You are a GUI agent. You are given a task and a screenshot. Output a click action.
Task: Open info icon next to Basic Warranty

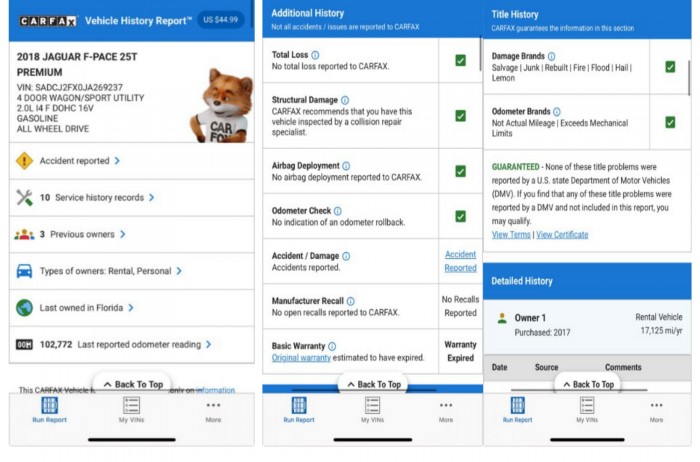(332, 346)
